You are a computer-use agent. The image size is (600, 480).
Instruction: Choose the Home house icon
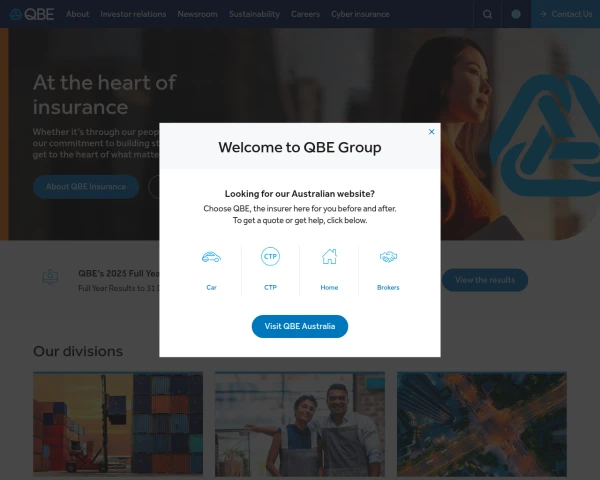click(329, 256)
